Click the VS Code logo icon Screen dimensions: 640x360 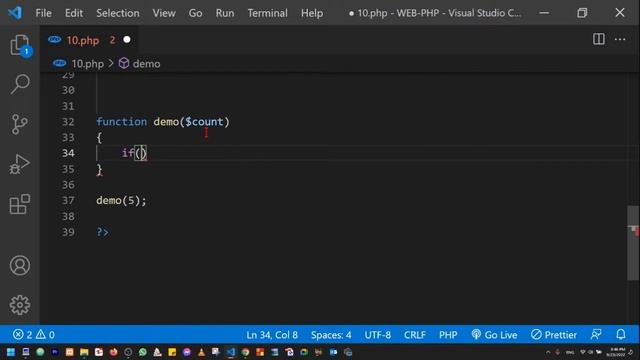(x=15, y=13)
